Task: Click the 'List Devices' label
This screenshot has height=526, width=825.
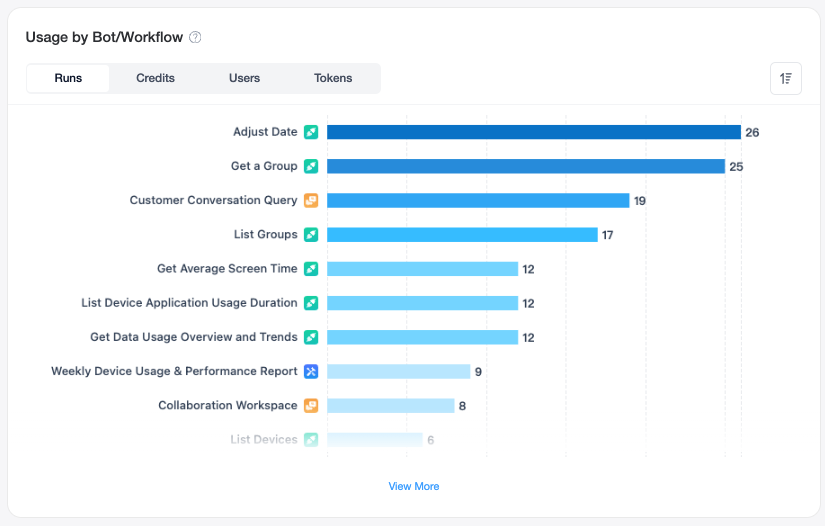Action: coord(264,440)
